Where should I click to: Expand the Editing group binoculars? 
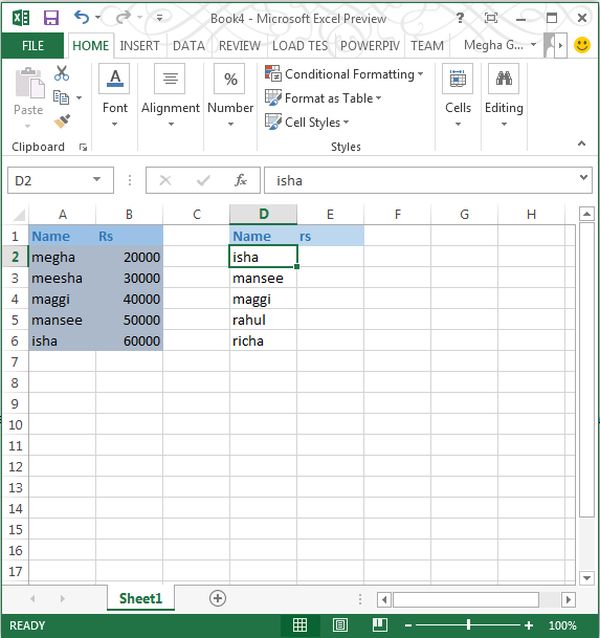(504, 96)
